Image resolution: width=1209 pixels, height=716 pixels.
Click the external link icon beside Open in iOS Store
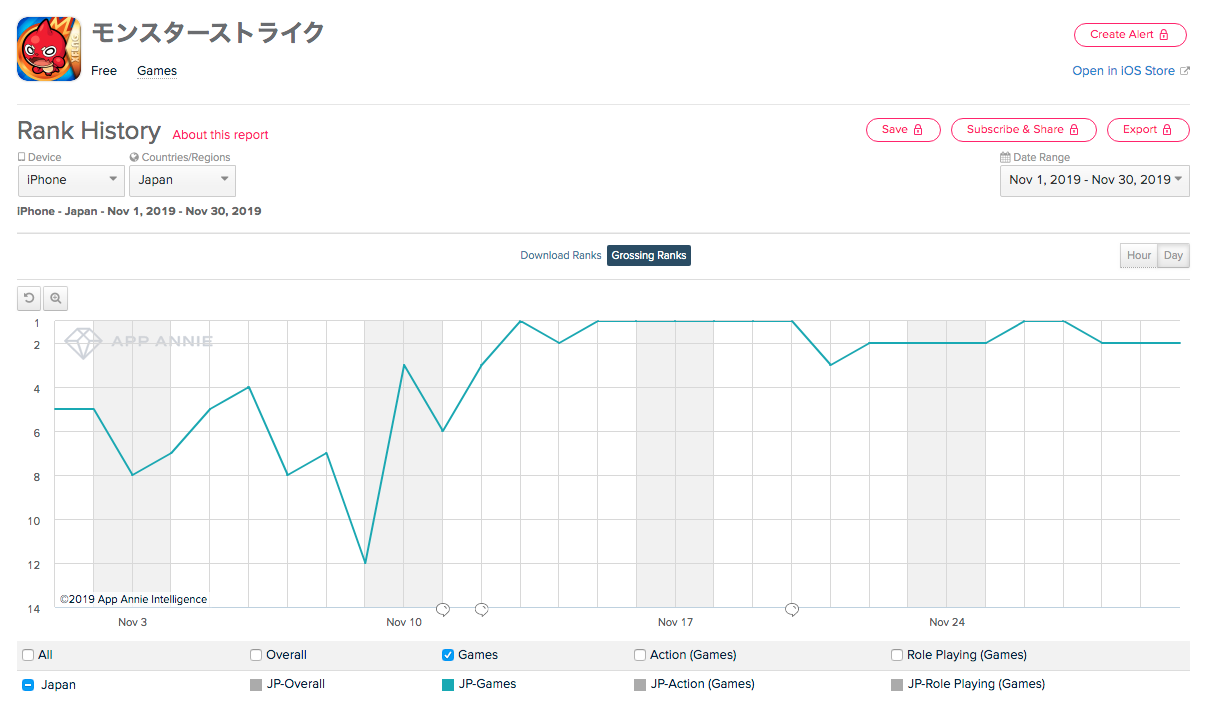coord(1185,71)
